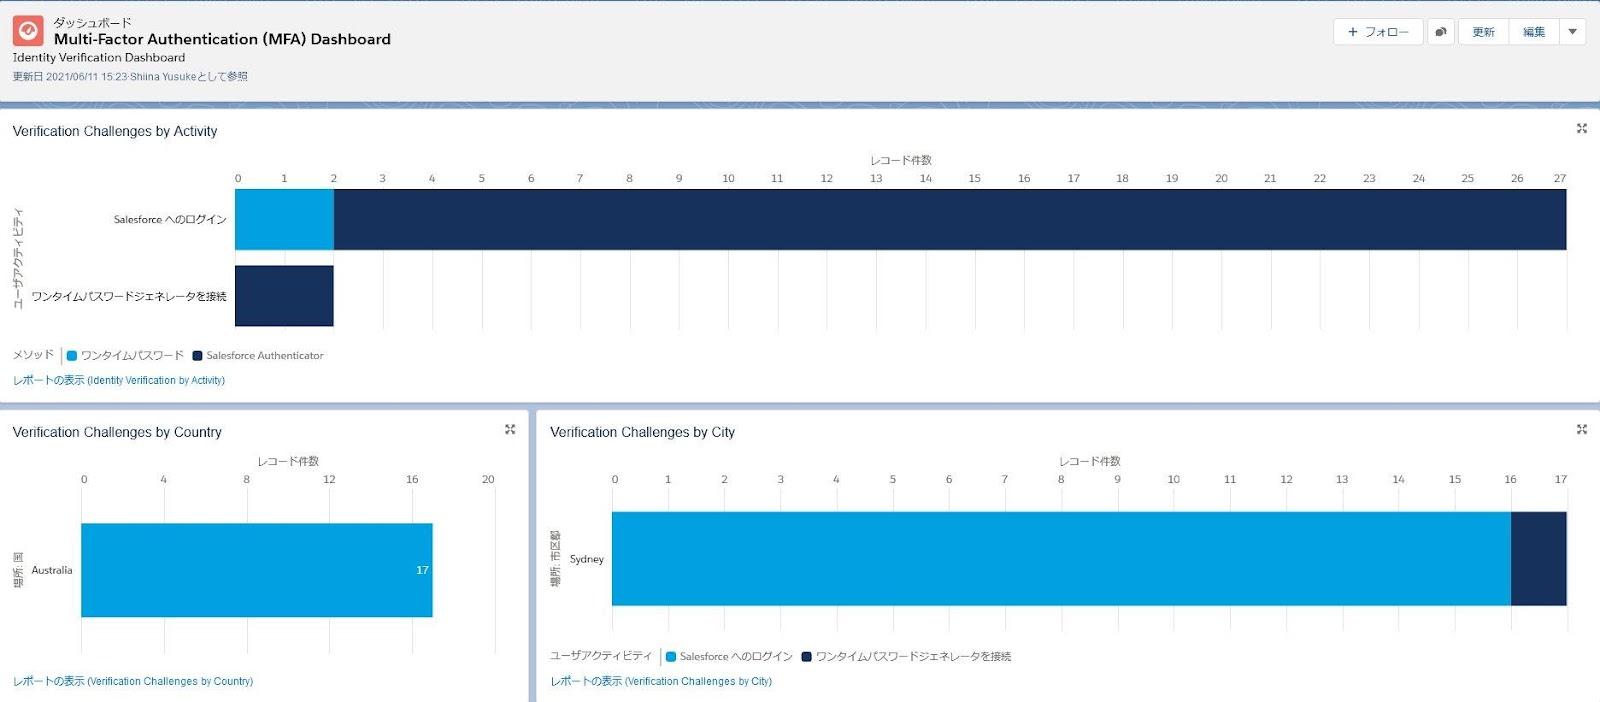Click the Verification Challenges by Activity heading
This screenshot has width=1600, height=702.
tap(115, 131)
